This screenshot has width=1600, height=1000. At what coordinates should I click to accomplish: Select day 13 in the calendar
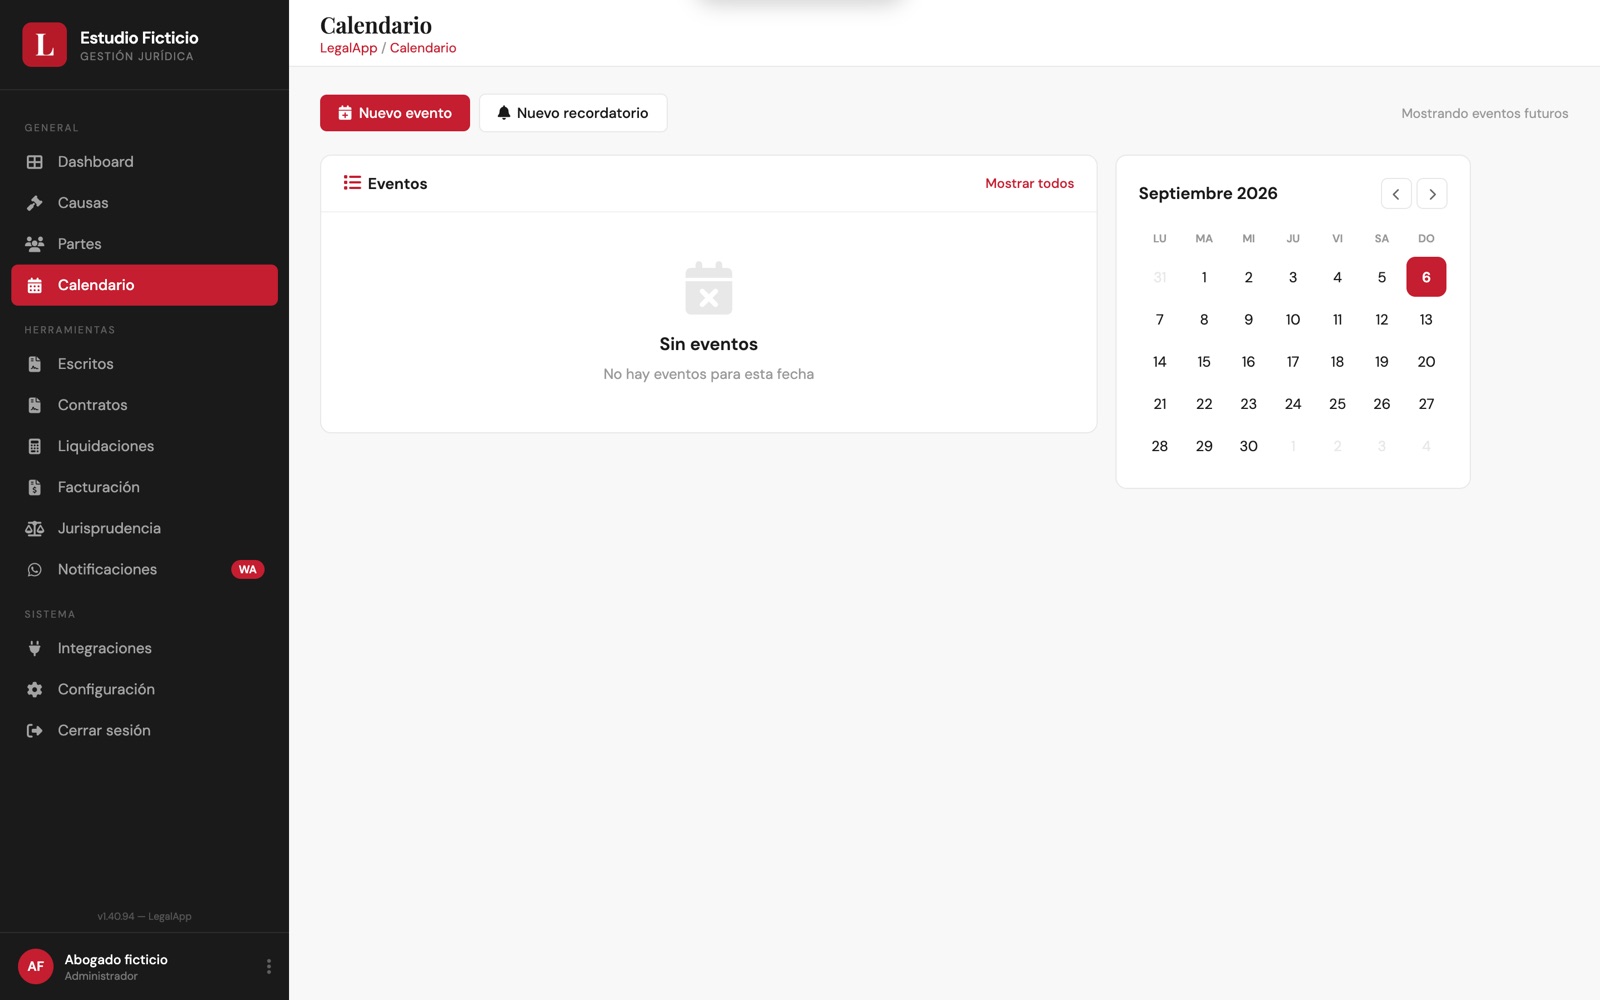[1426, 320]
